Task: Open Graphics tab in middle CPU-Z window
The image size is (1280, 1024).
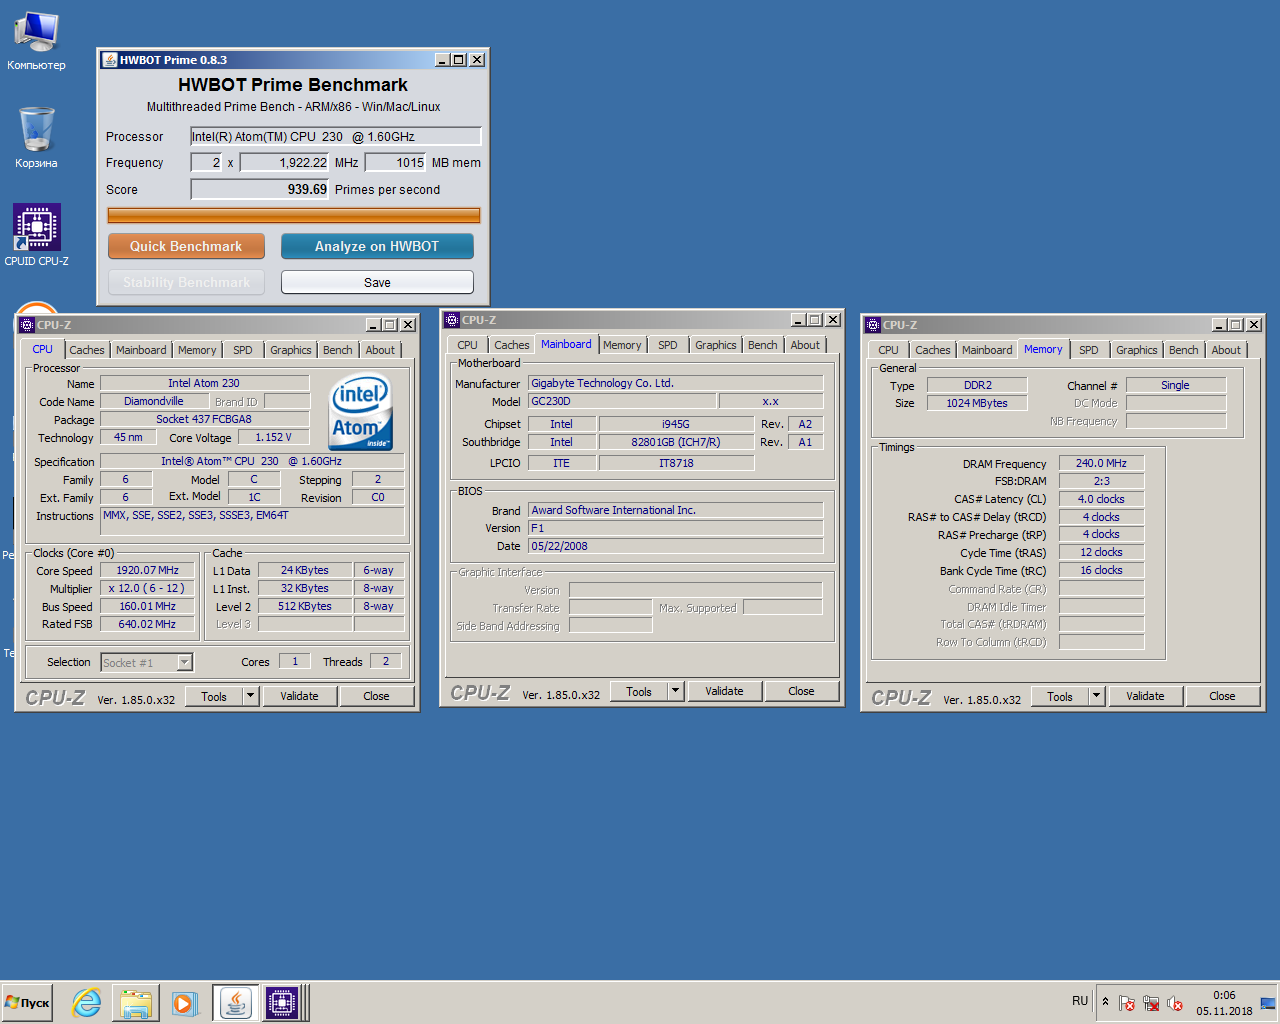Action: (x=716, y=345)
